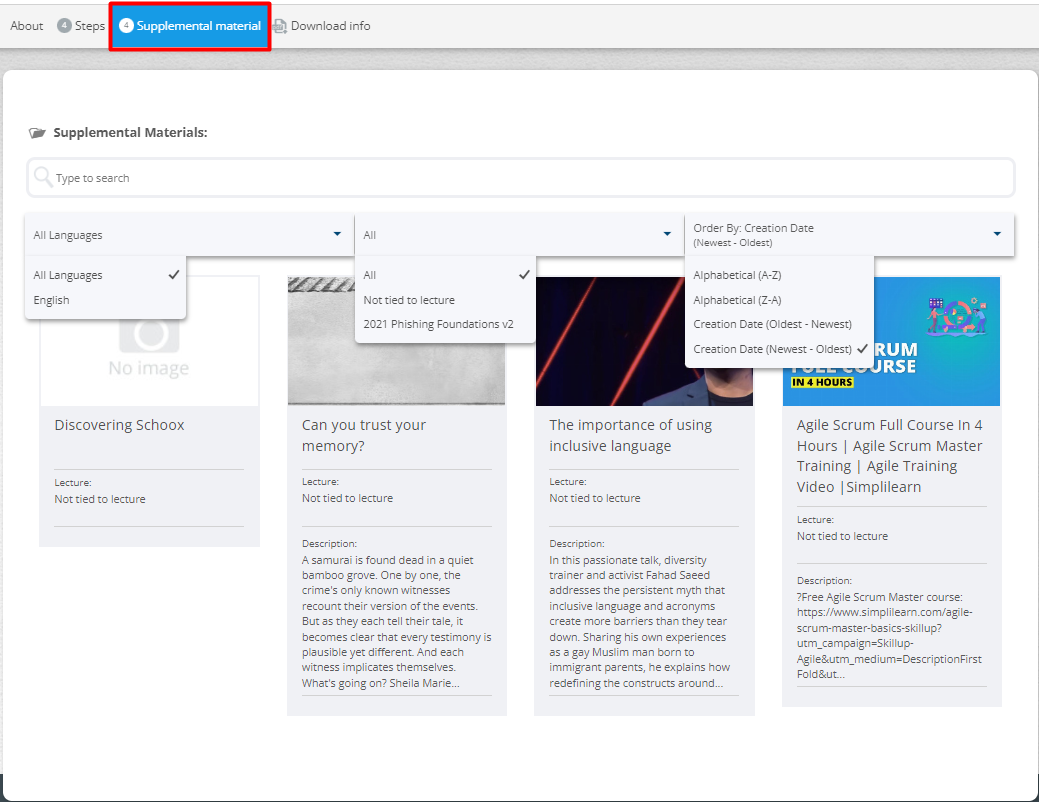Click the arrow of the Order By dropdown
Screen dimensions: 1039x802
(997, 234)
